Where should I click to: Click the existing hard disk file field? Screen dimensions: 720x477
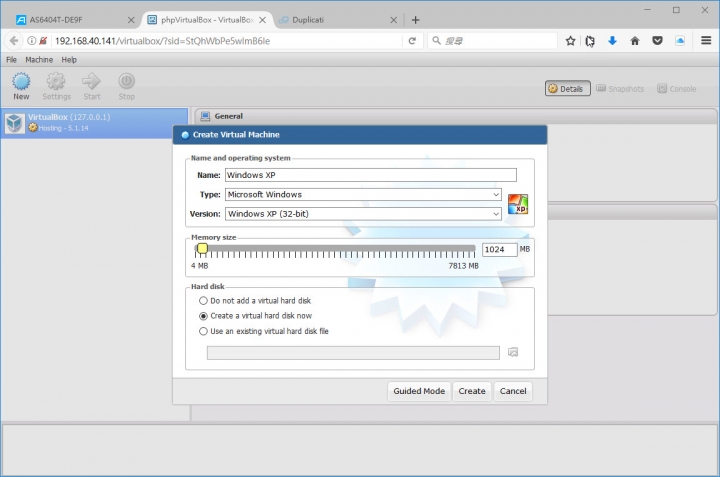click(x=353, y=353)
